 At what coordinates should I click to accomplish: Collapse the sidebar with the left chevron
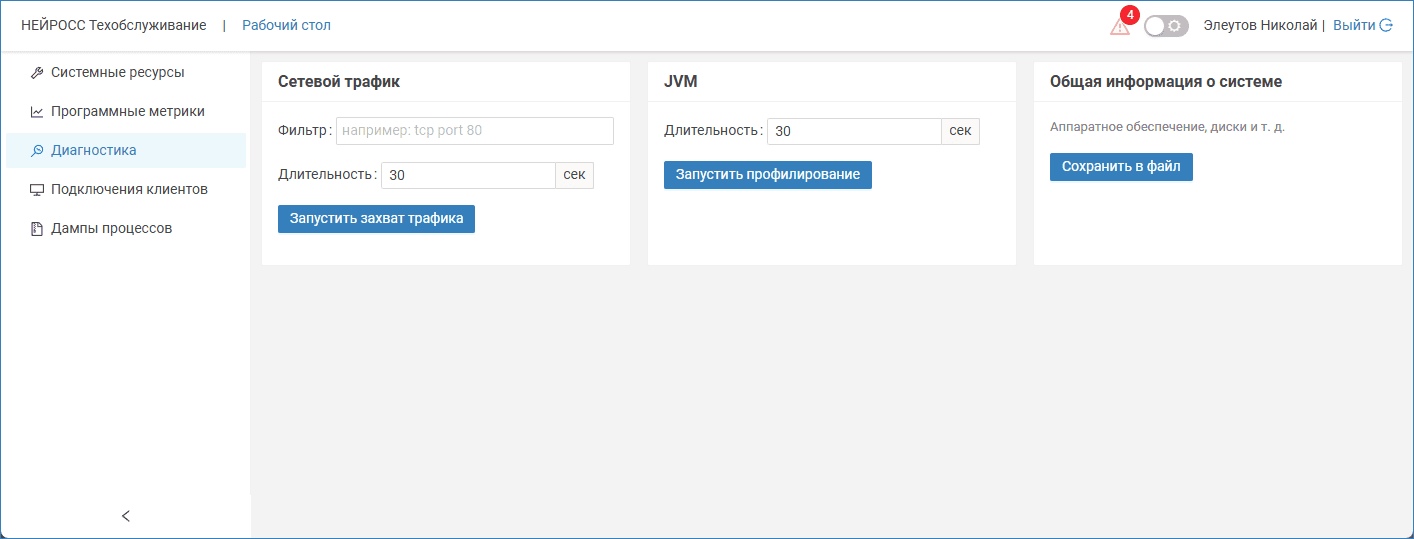pyautogui.click(x=126, y=516)
